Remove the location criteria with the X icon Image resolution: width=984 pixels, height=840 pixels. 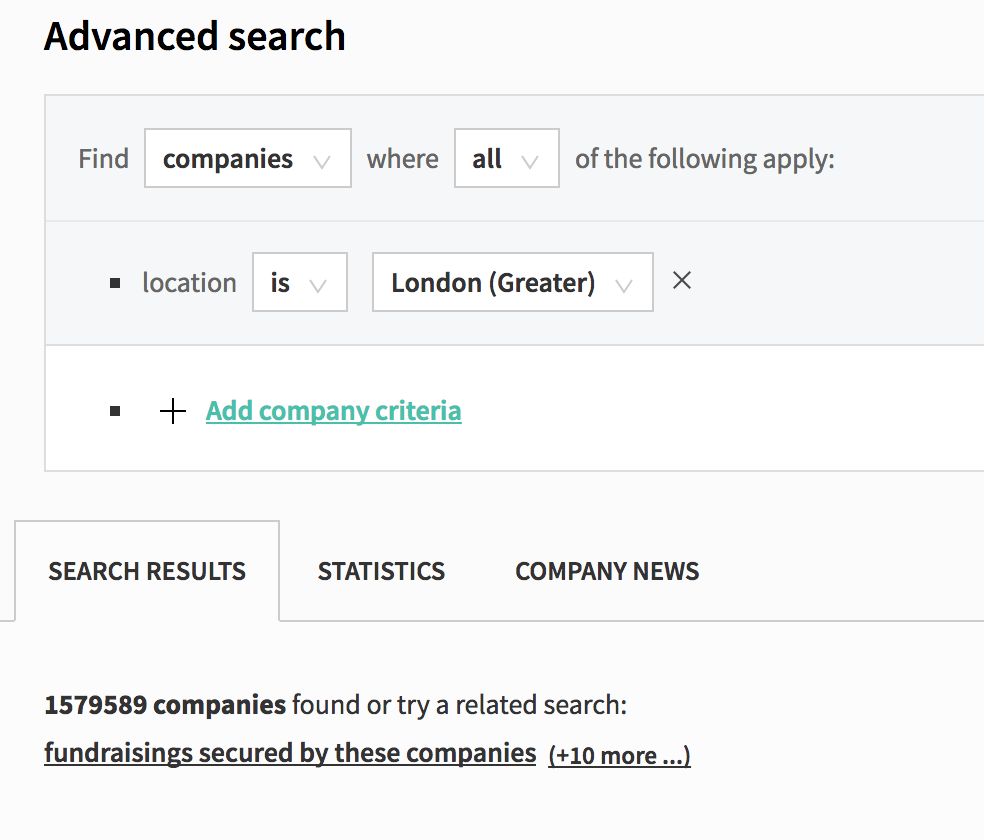(682, 280)
